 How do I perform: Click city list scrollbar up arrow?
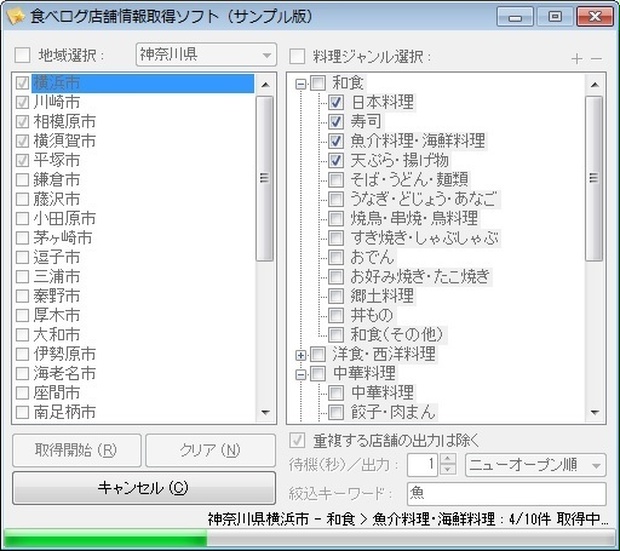coord(265,85)
